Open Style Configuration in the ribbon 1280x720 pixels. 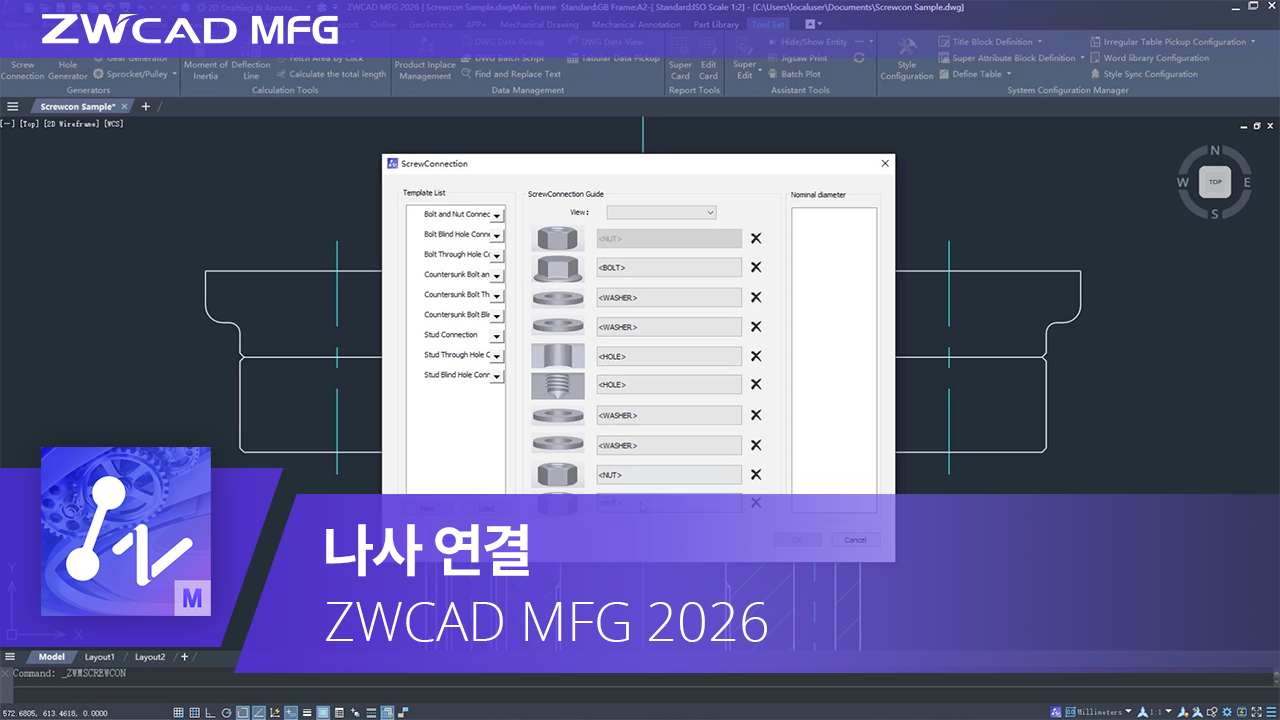(x=907, y=60)
